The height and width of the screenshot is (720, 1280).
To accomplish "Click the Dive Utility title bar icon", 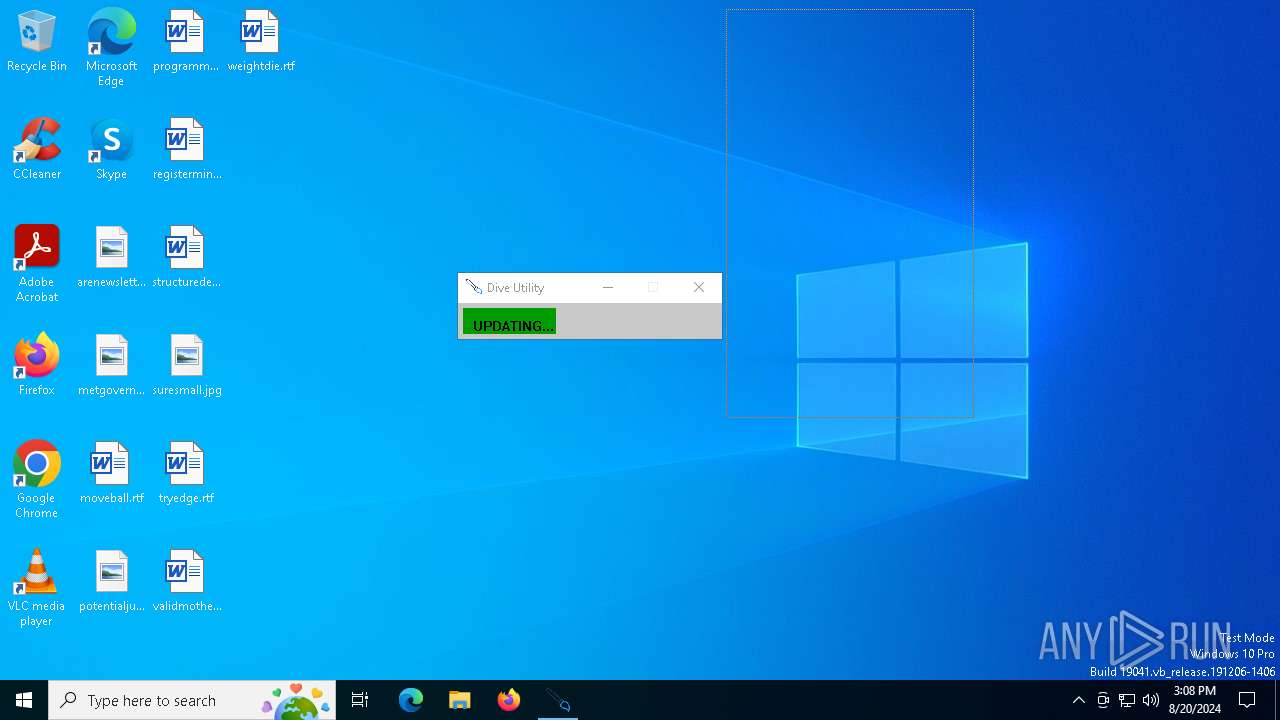I will point(474,288).
